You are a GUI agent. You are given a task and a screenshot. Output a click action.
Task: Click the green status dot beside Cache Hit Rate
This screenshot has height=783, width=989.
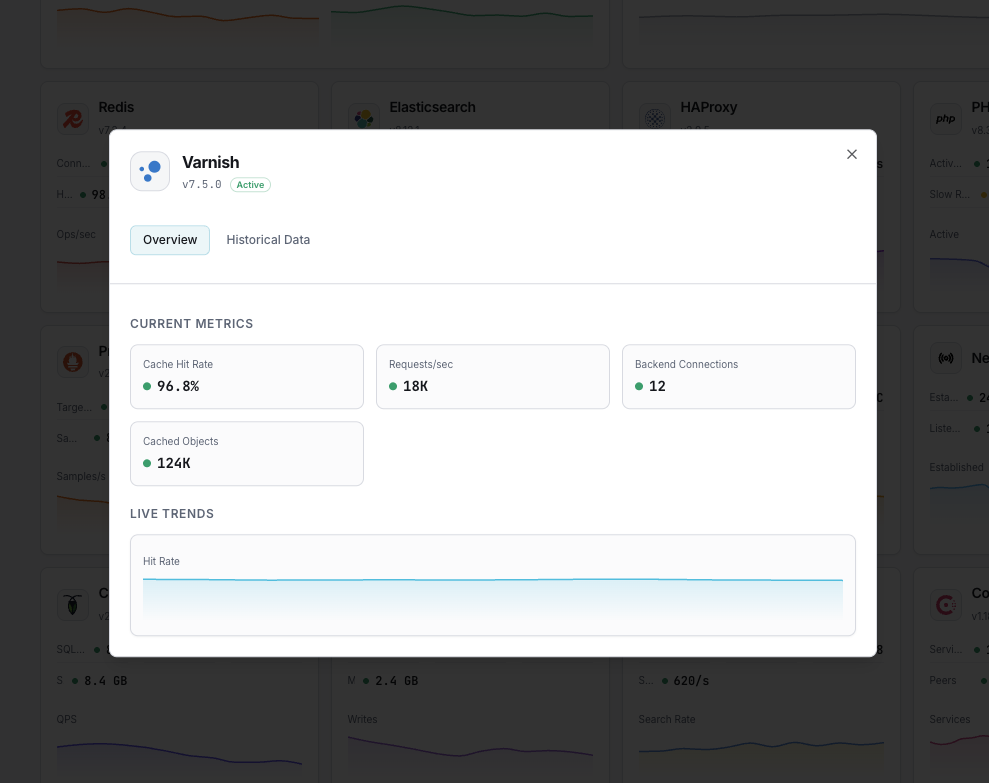(x=147, y=386)
